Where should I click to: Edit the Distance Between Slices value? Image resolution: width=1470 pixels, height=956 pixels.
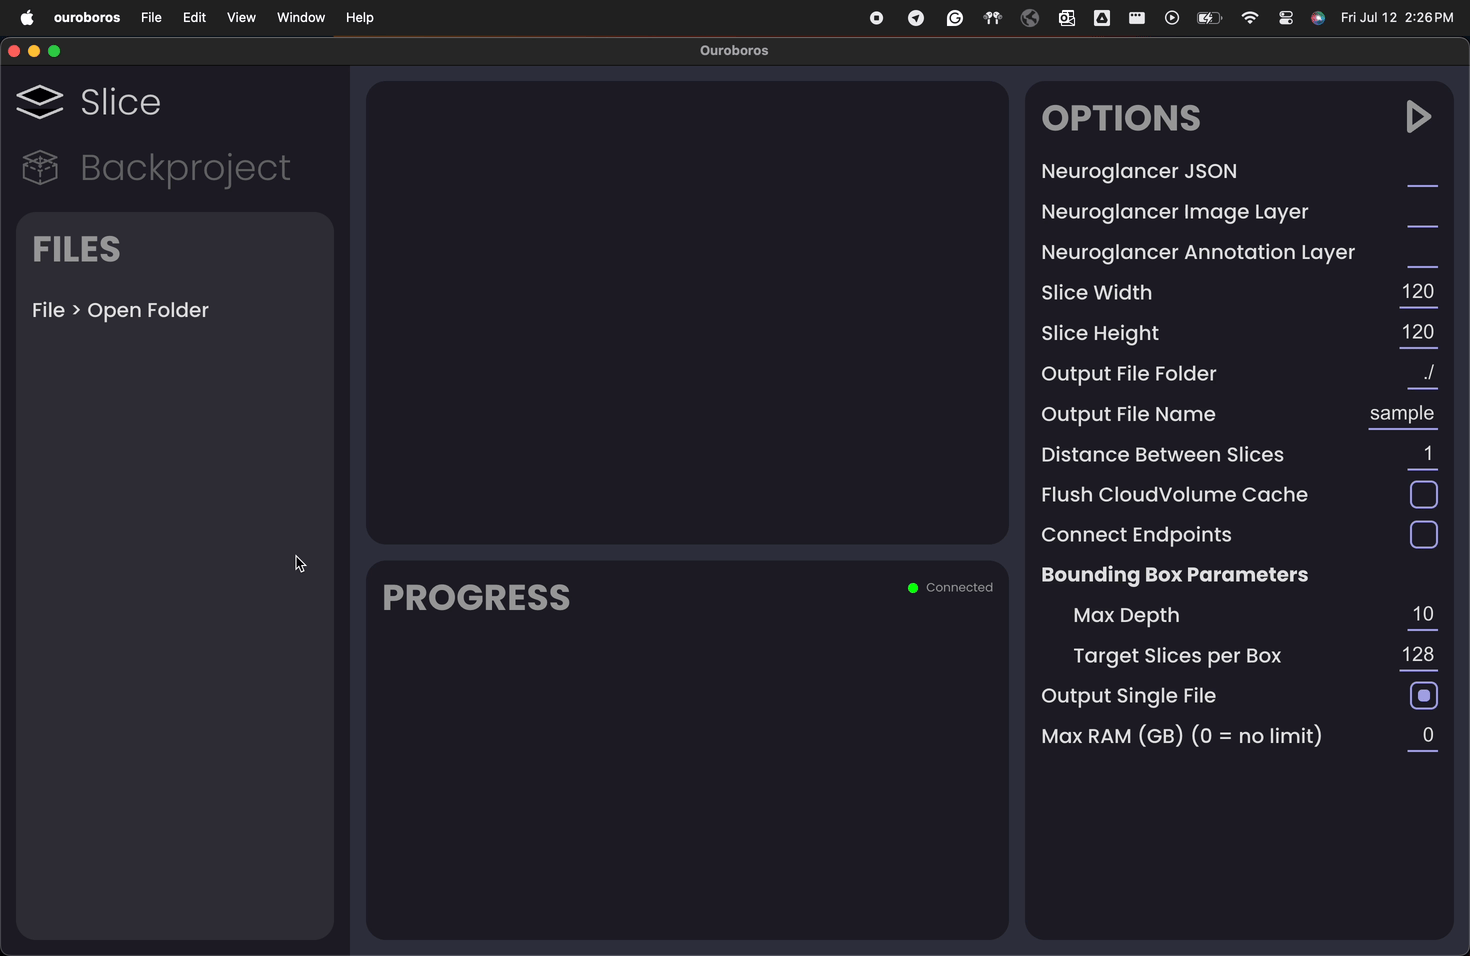coord(1423,455)
